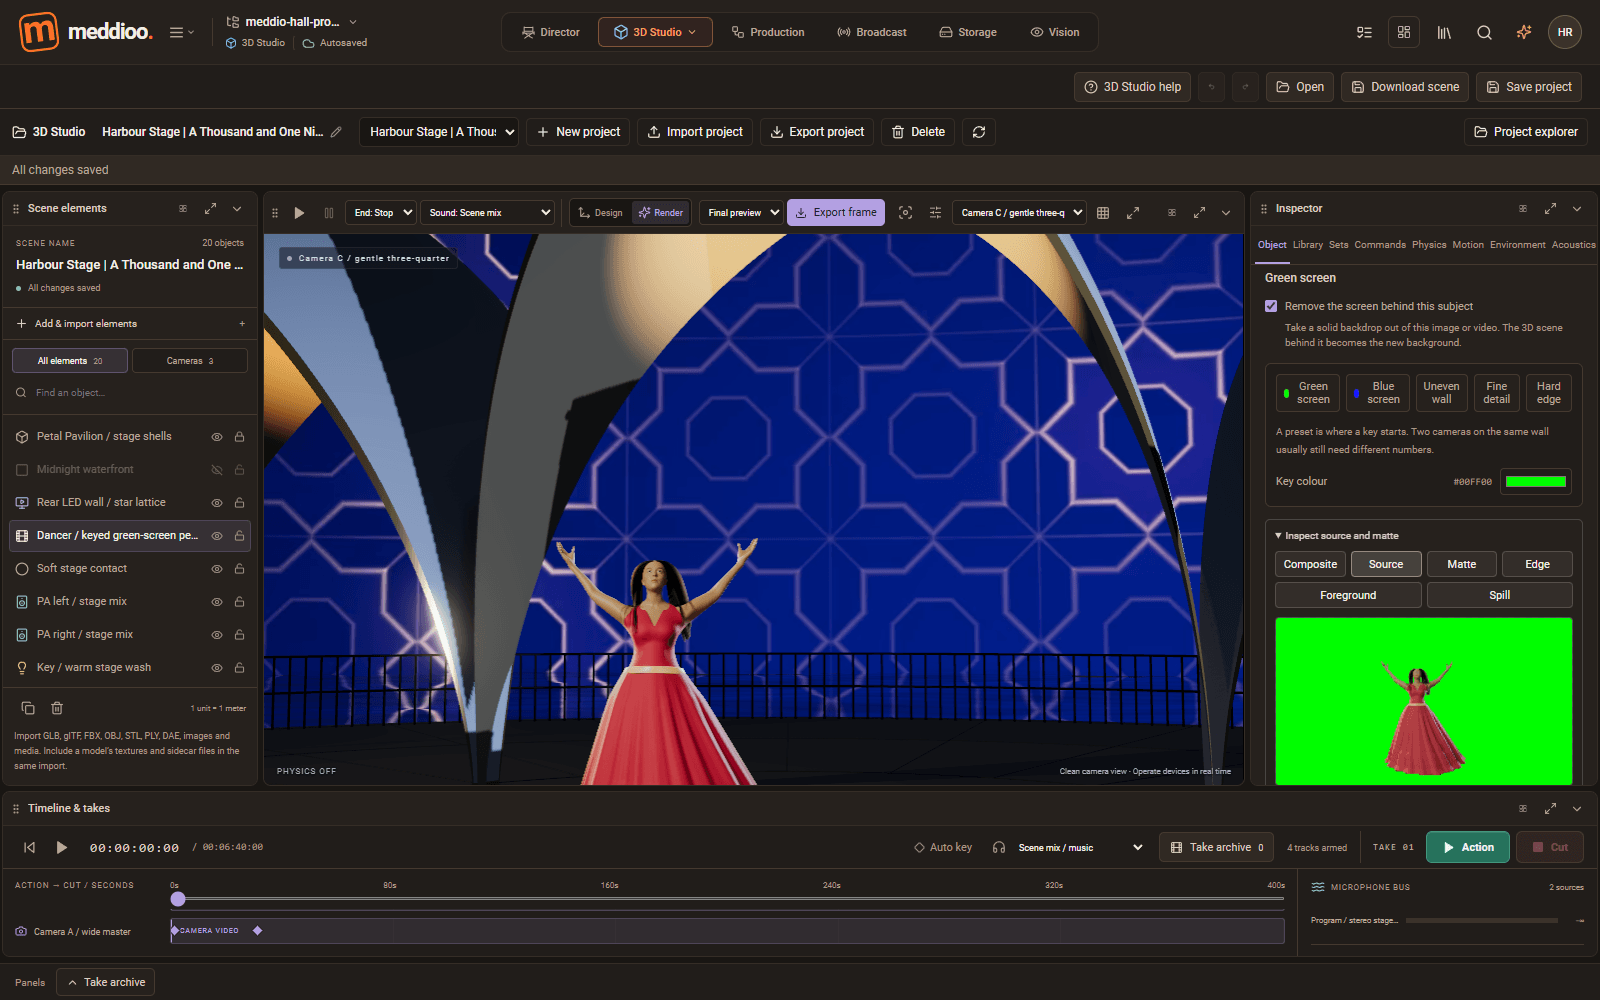Viewport: 1600px width, 1000px height.
Task: Expand the meddio-hall-pro workspace dropdown
Action: [353, 21]
